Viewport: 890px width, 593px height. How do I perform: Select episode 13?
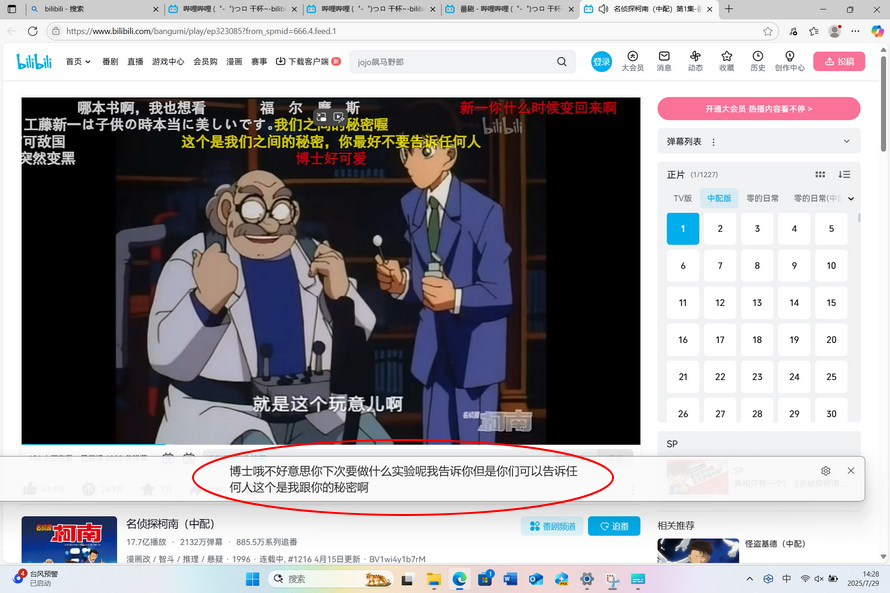click(x=757, y=302)
